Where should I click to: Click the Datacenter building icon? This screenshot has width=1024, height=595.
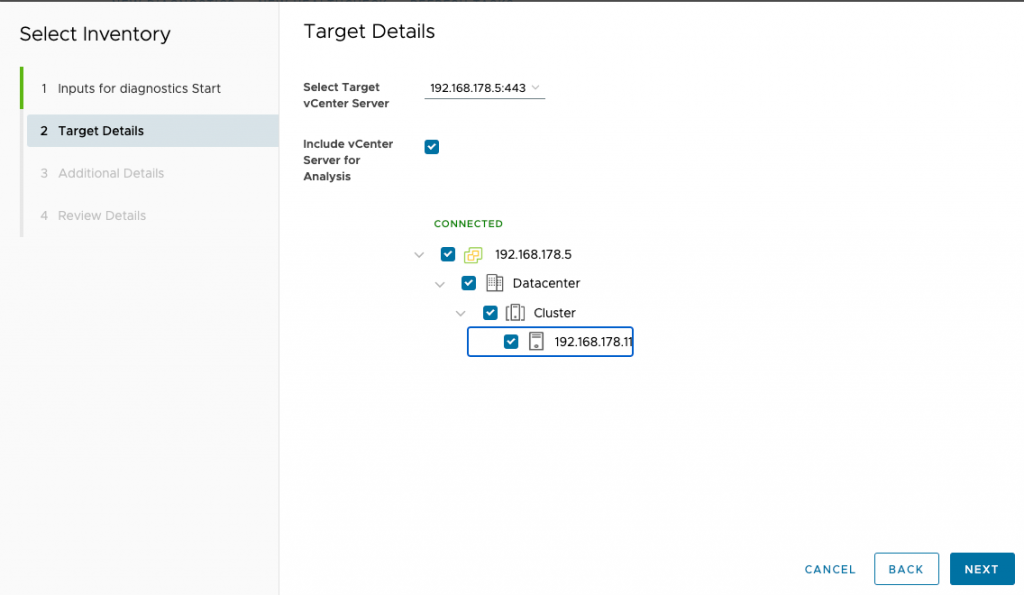pos(494,283)
